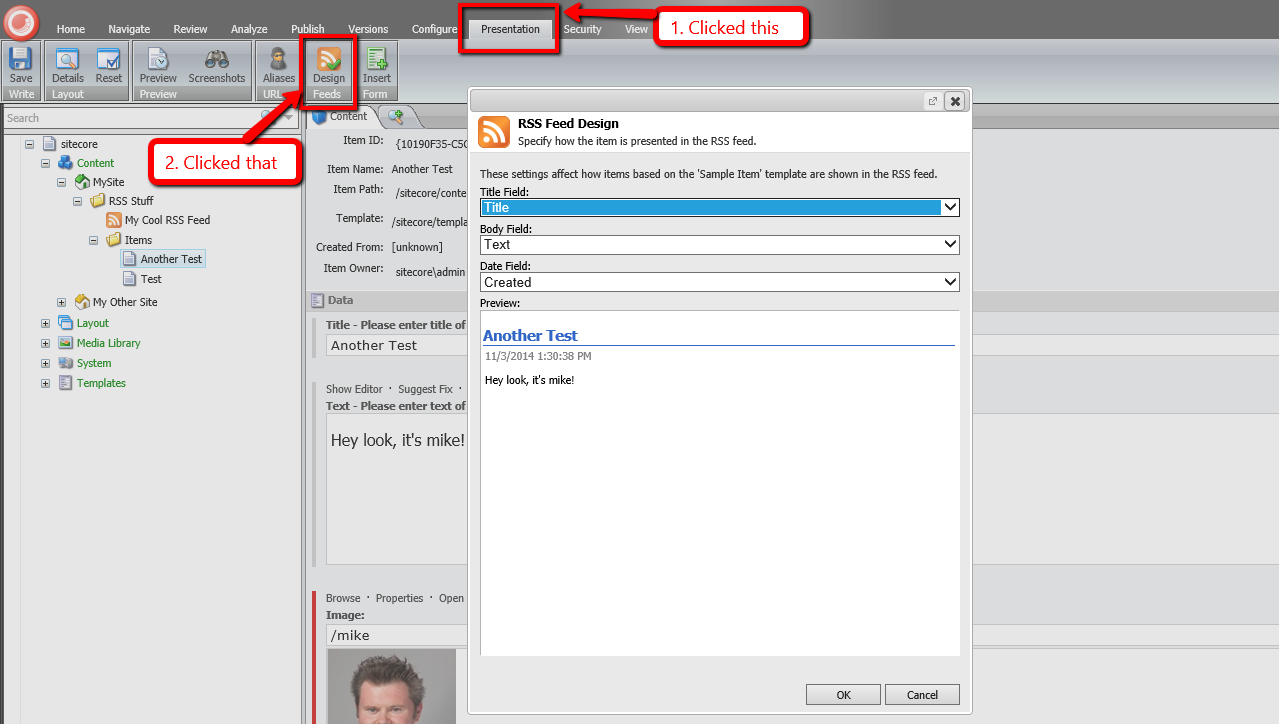Open the Title Field dropdown

point(950,207)
